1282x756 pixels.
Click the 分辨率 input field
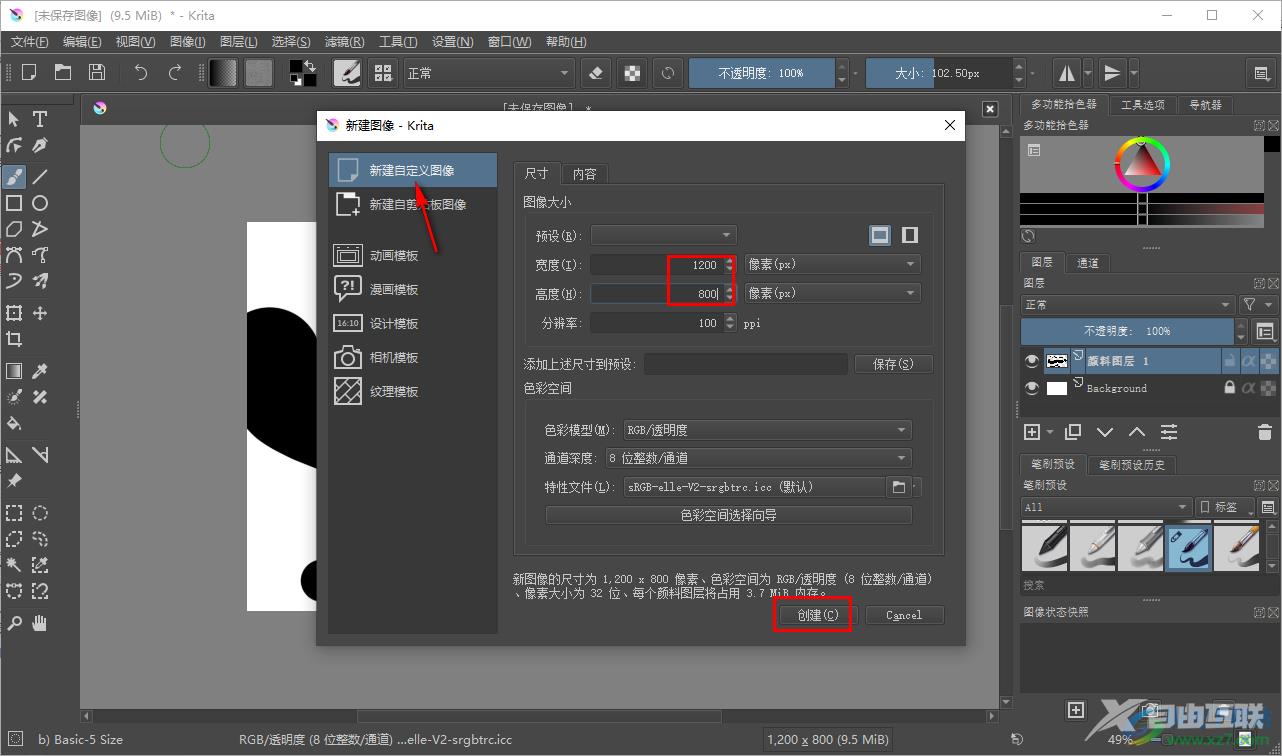tap(656, 323)
